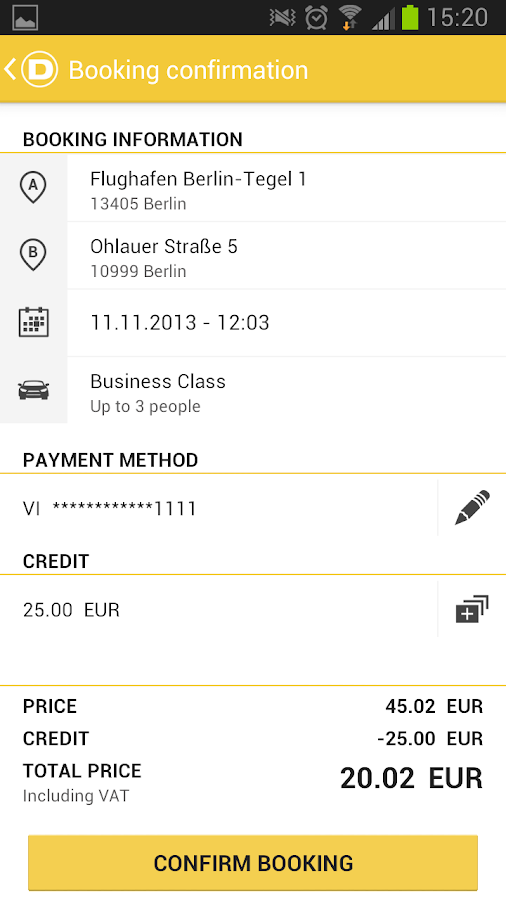506x900 pixels.
Task: Open Ohlauer Straße 5 destination address
Action: click(286, 255)
